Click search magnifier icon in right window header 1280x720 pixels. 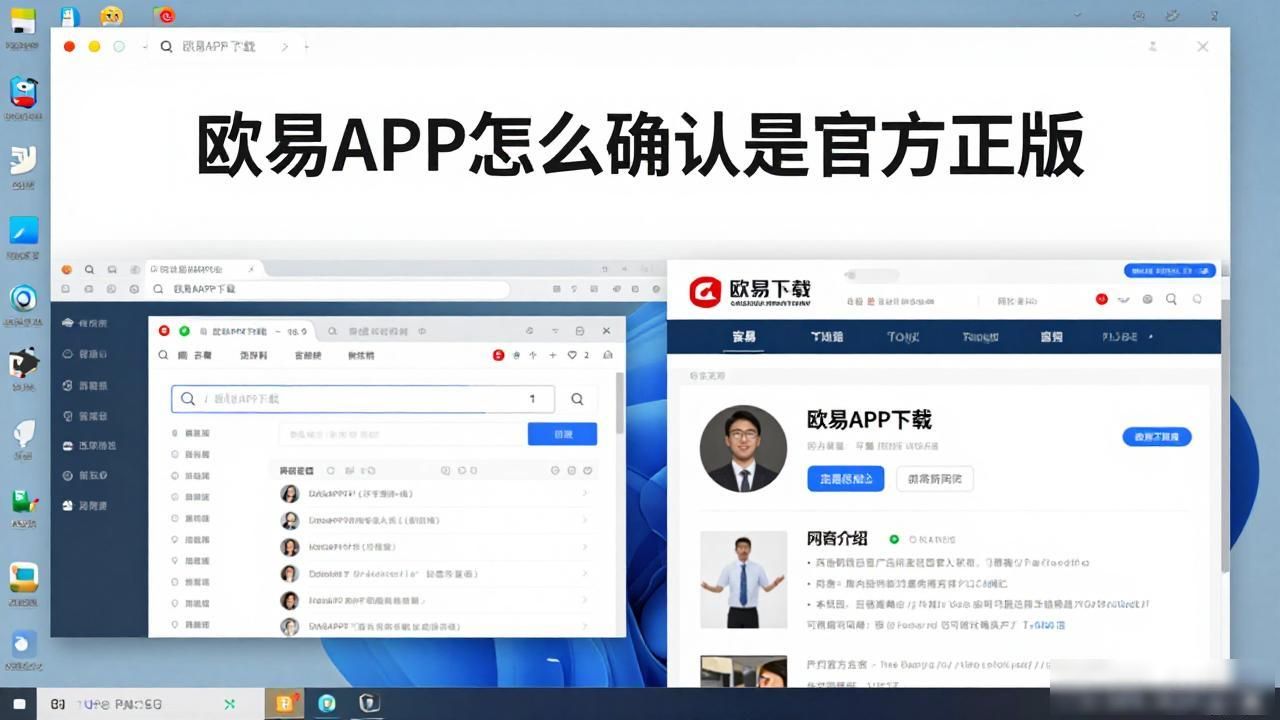click(x=1171, y=299)
